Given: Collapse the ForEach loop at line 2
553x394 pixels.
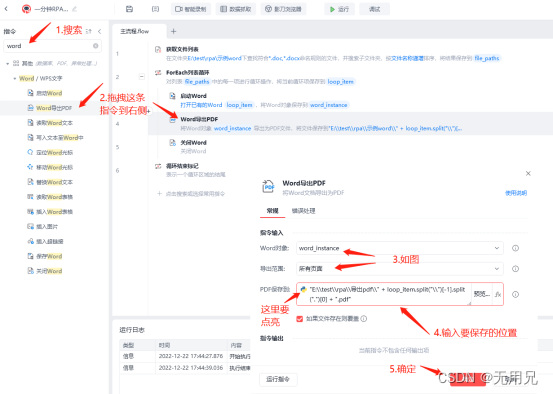Looking at the screenshot, I should click(x=141, y=77).
